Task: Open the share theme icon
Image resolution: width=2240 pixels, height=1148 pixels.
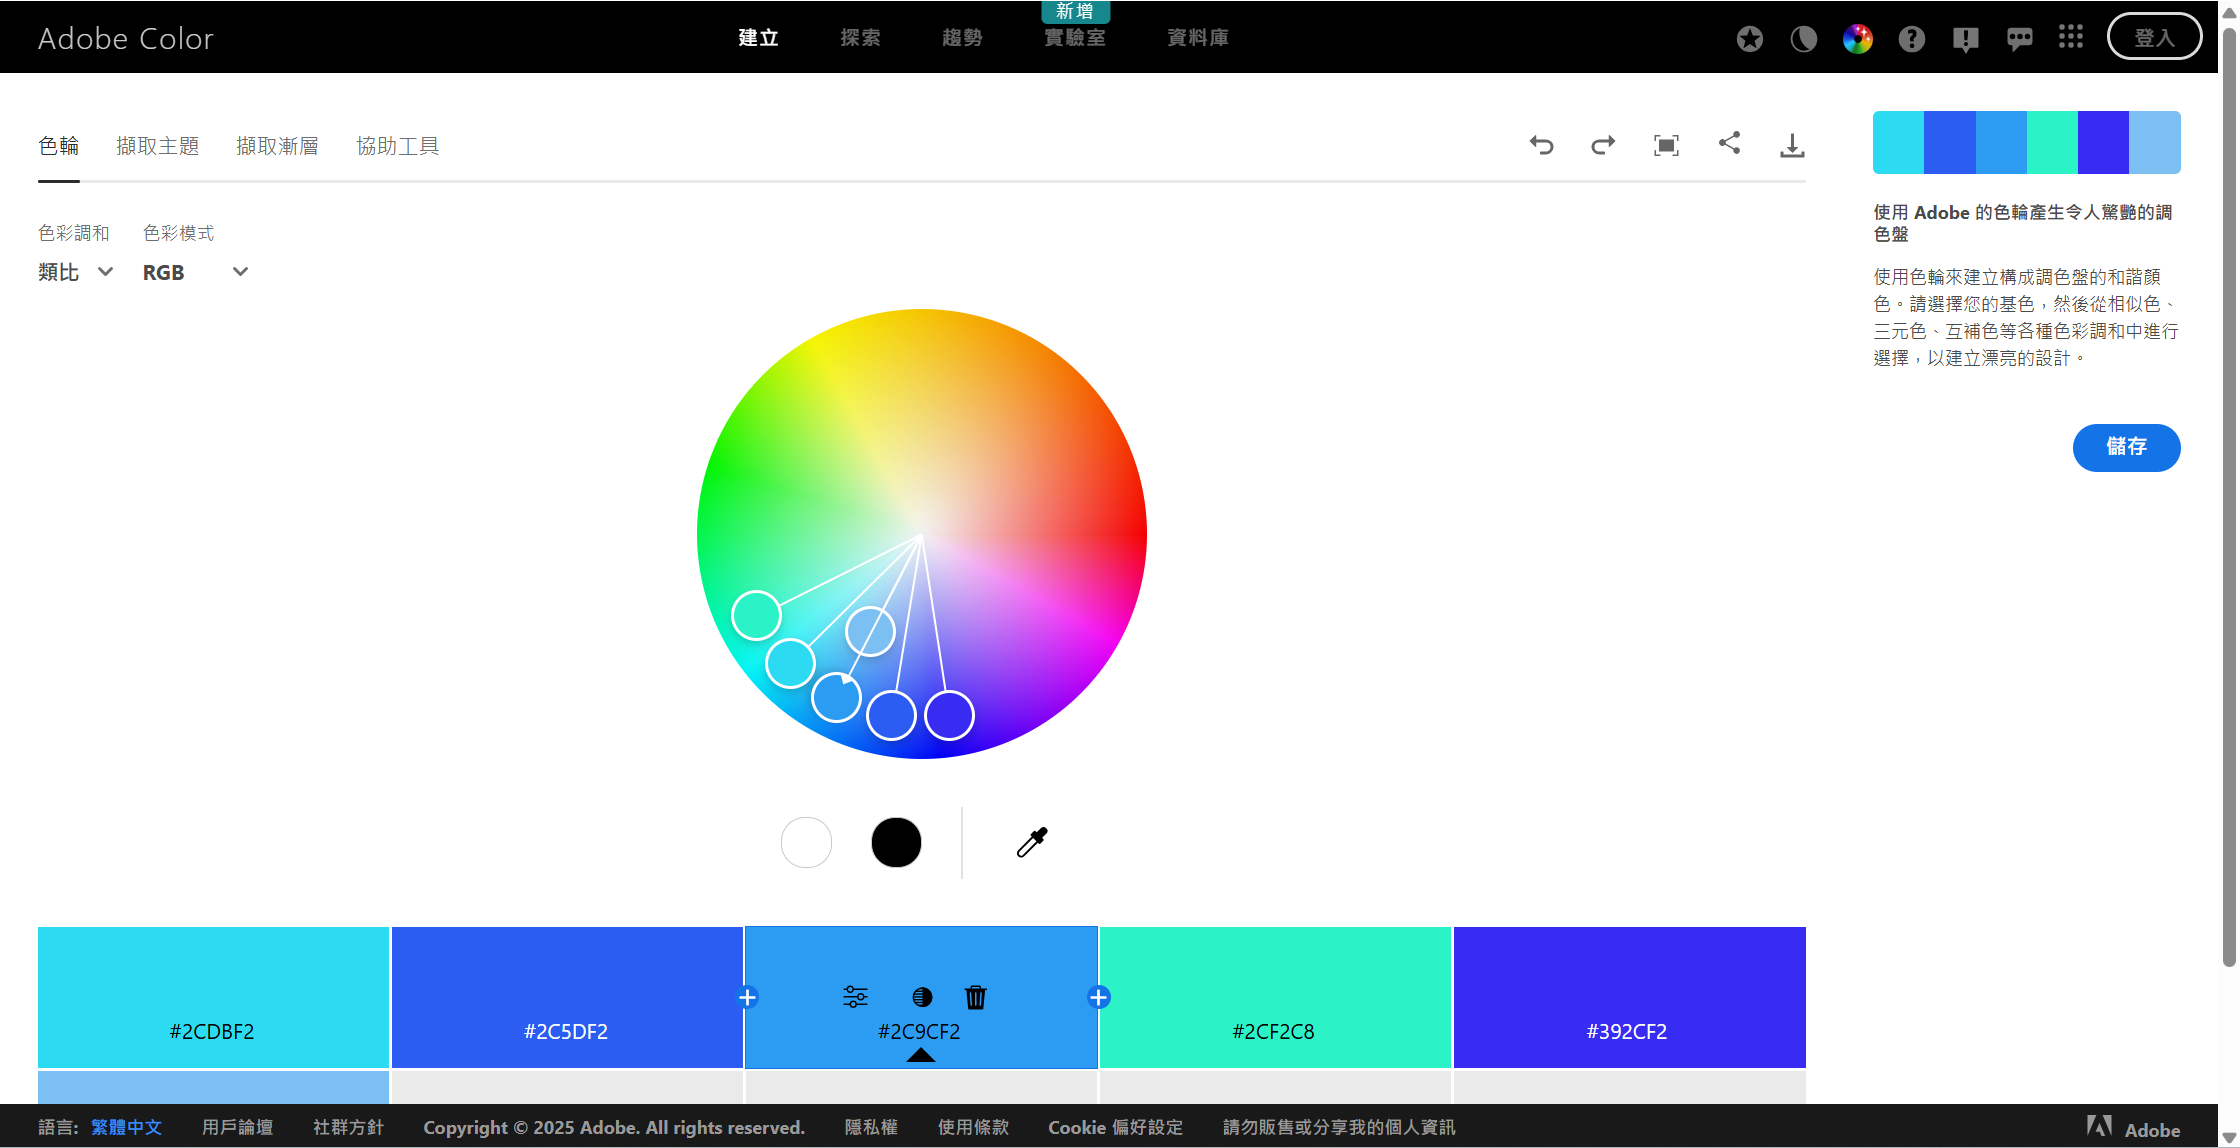Action: point(1729,143)
